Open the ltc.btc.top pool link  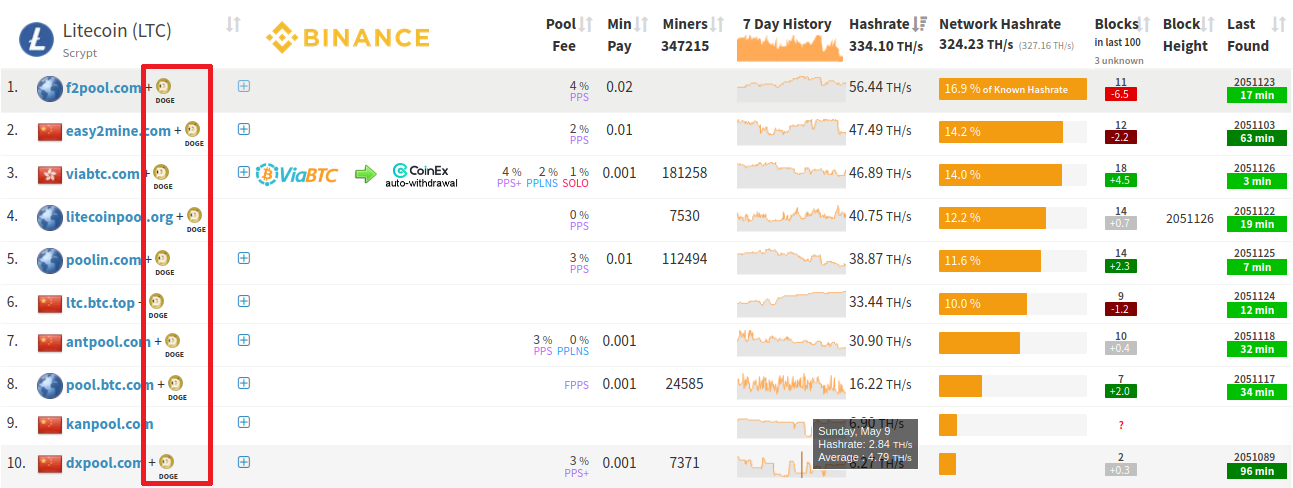[x=100, y=303]
